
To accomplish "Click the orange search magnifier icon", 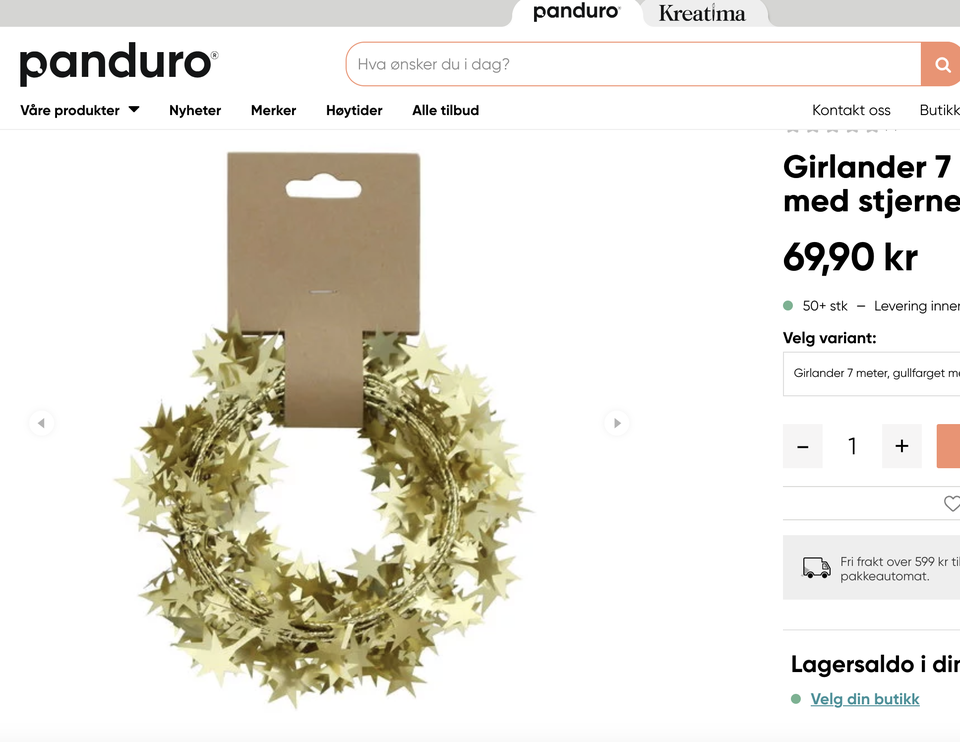I will pos(942,64).
